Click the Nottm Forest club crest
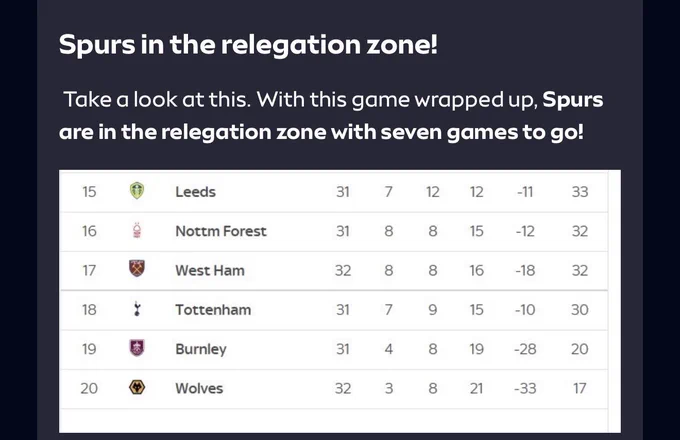Viewport: 680px width, 440px height. point(137,231)
